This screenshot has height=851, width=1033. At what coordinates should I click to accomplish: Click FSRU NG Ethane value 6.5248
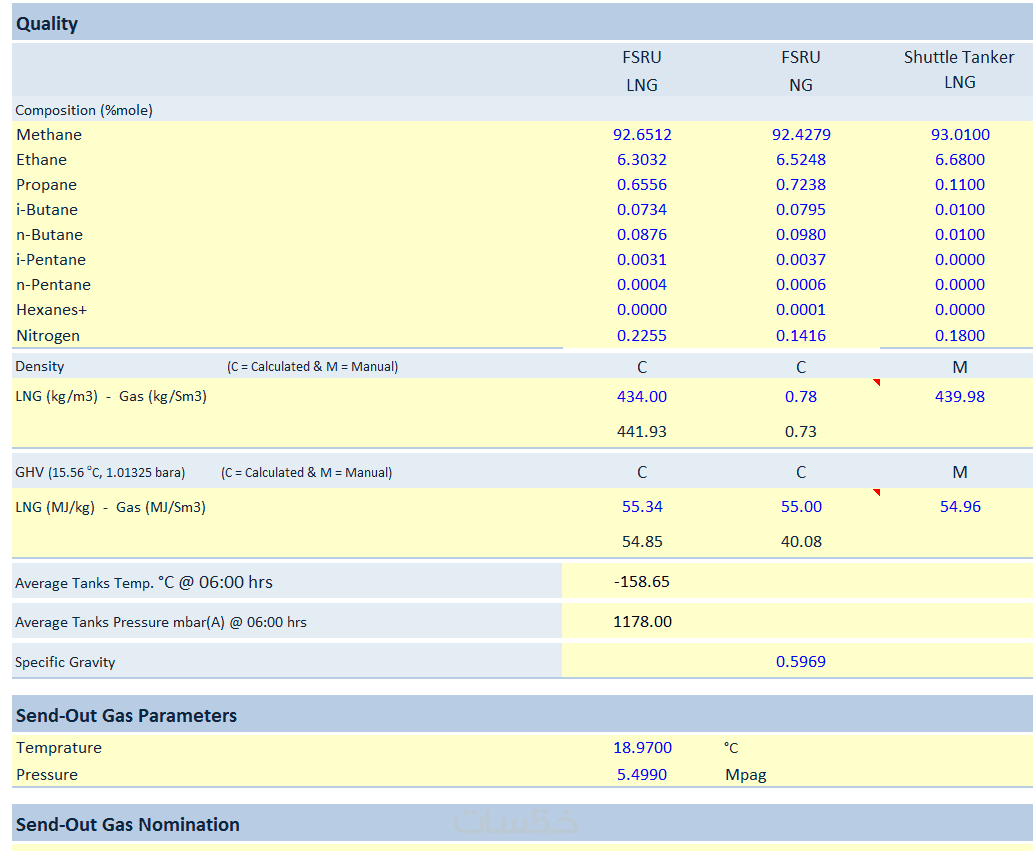pyautogui.click(x=800, y=159)
